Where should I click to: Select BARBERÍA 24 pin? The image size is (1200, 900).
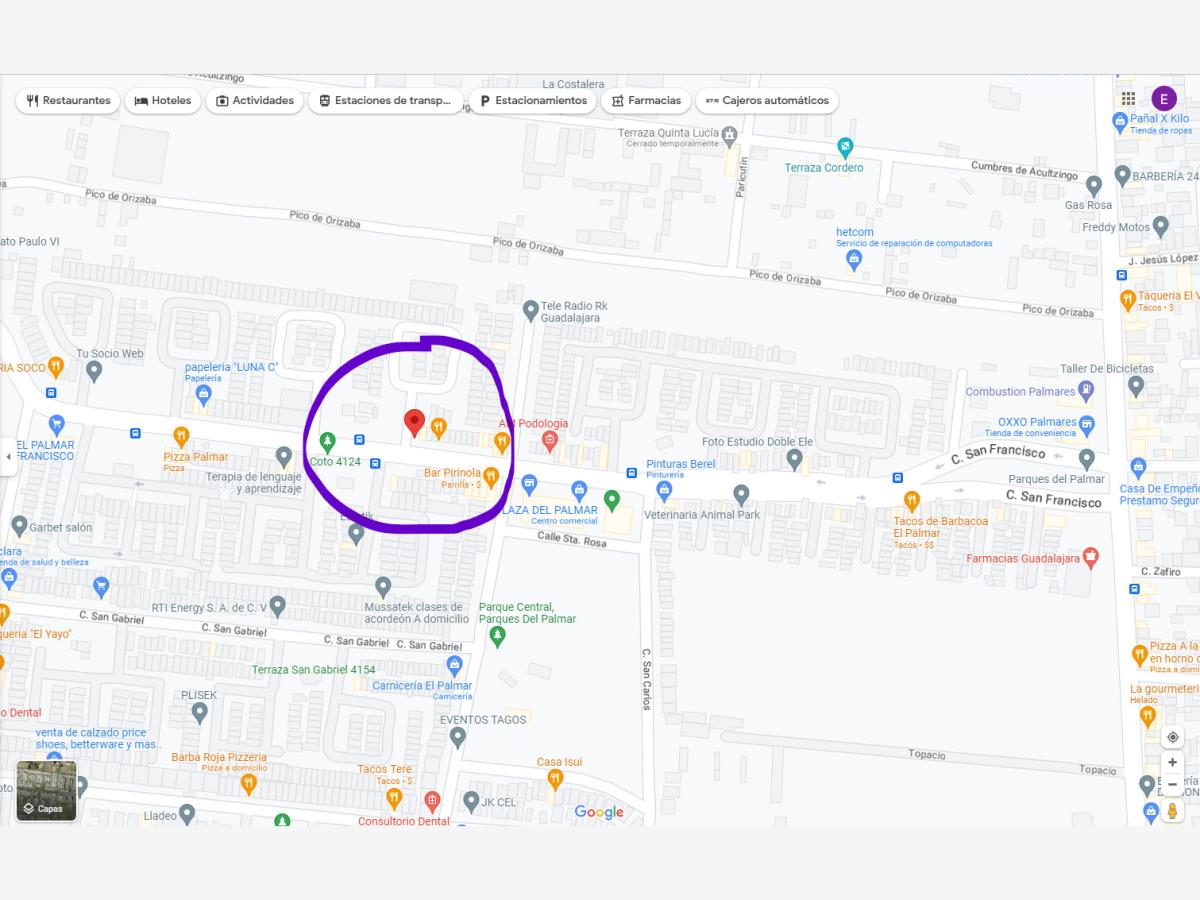1122,176
